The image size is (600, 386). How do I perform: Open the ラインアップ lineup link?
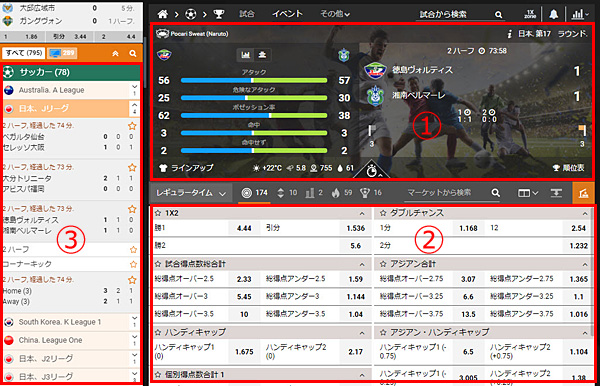(187, 168)
